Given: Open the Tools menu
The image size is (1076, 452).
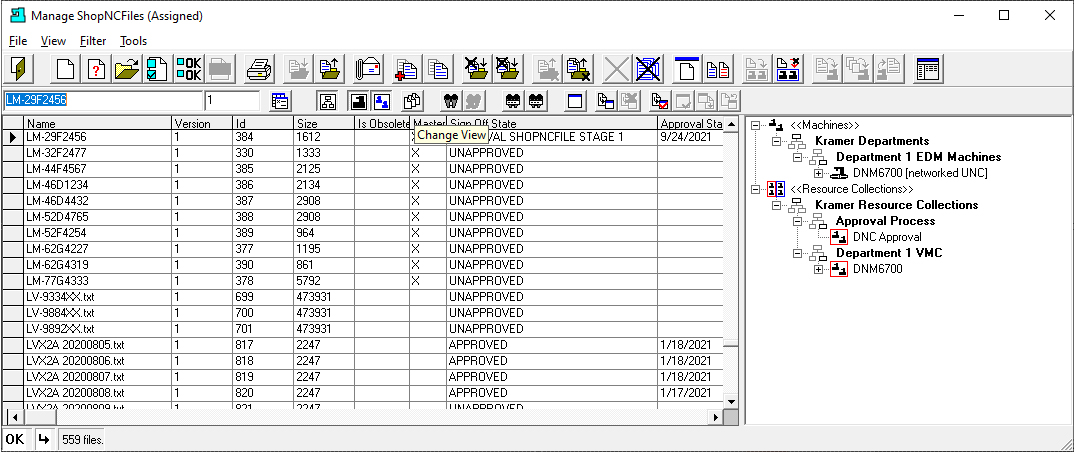Looking at the screenshot, I should coord(133,41).
